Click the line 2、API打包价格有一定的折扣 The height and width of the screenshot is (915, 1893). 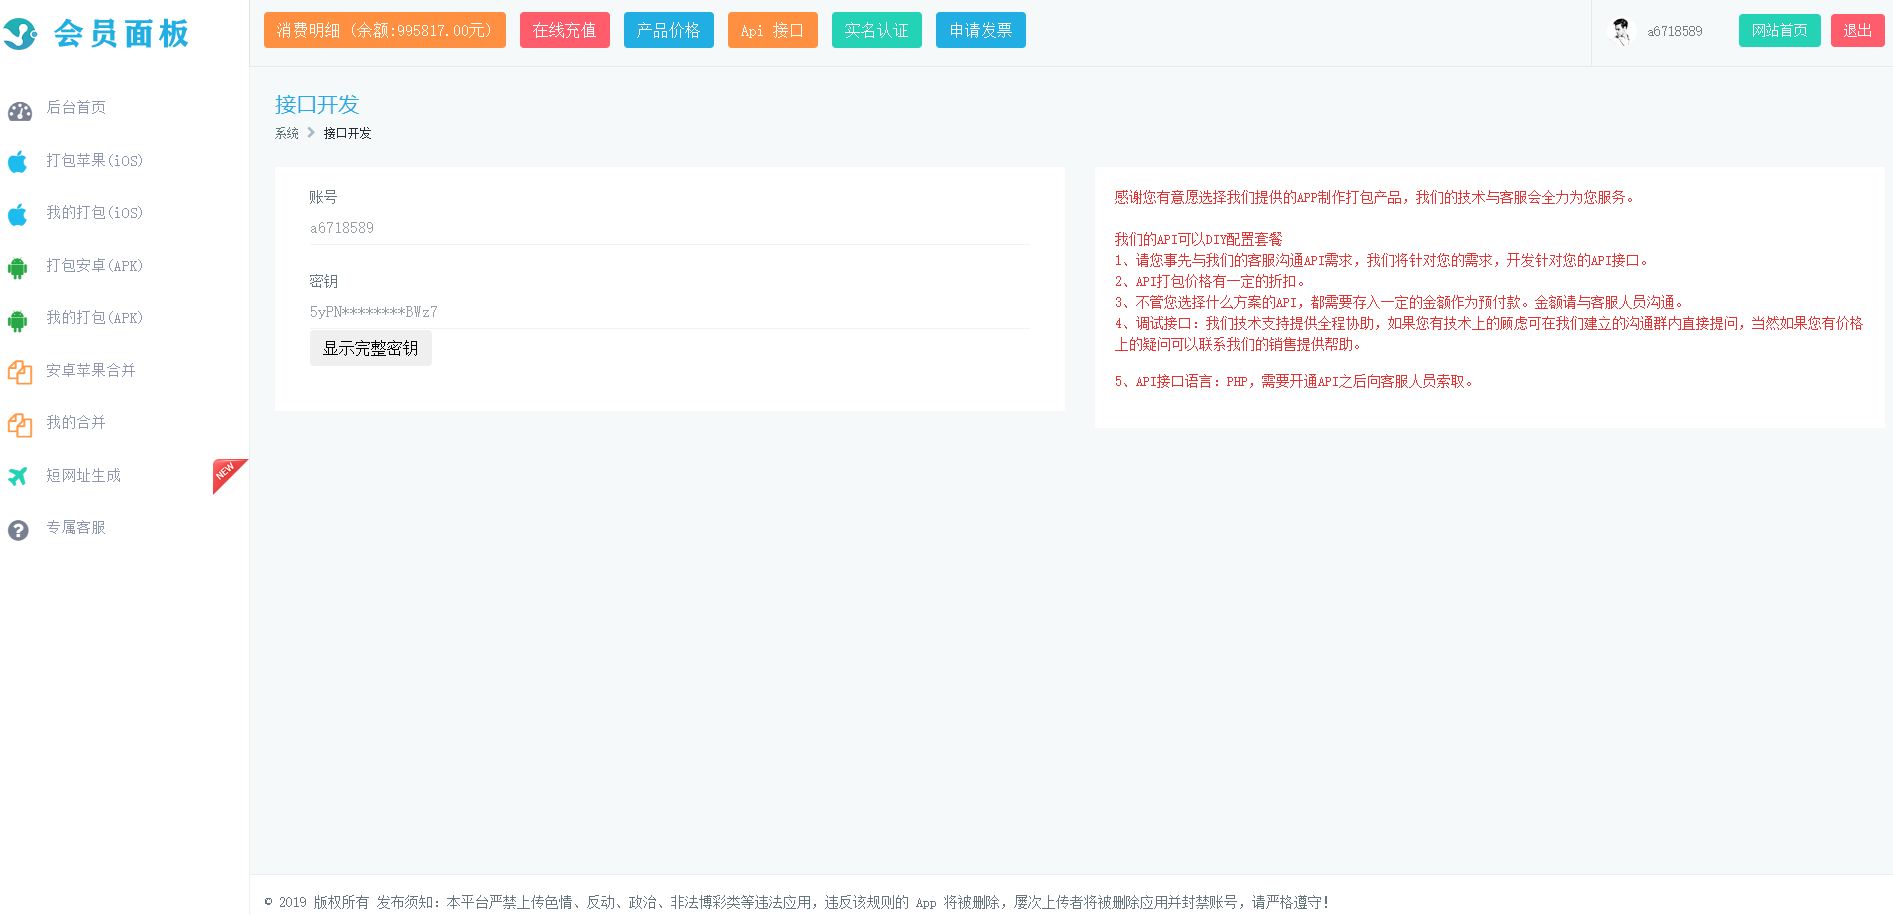pos(1210,281)
